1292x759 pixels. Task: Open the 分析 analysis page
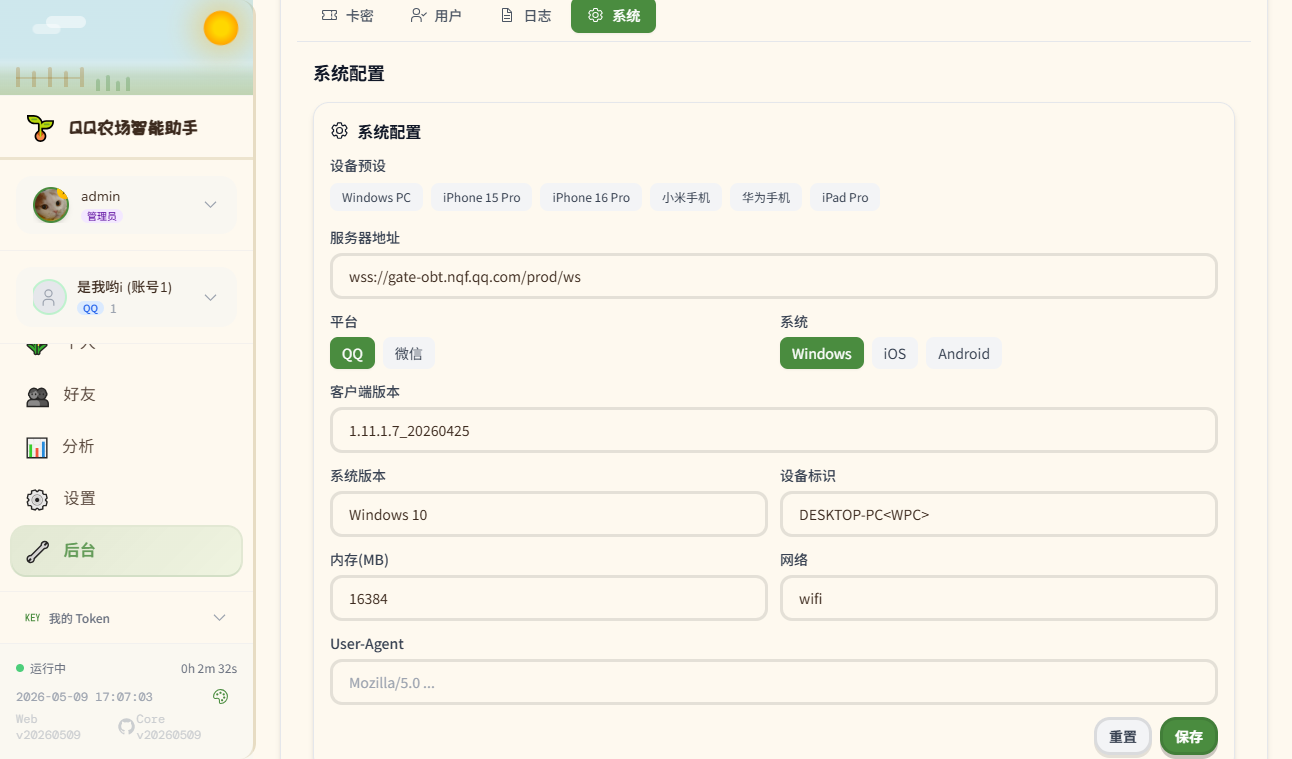pyautogui.click(x=126, y=447)
